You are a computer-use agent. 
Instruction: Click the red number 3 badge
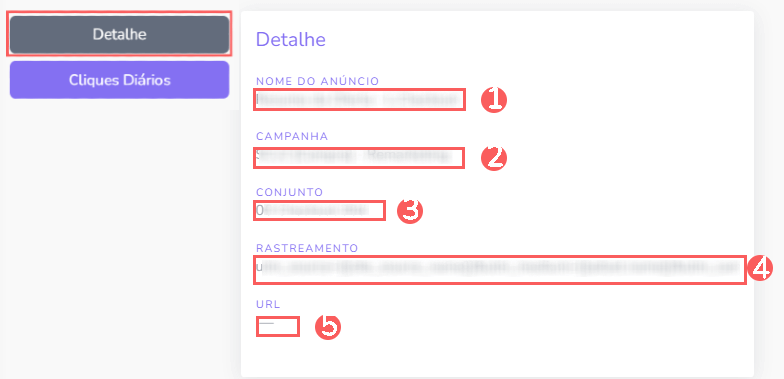[410, 210]
